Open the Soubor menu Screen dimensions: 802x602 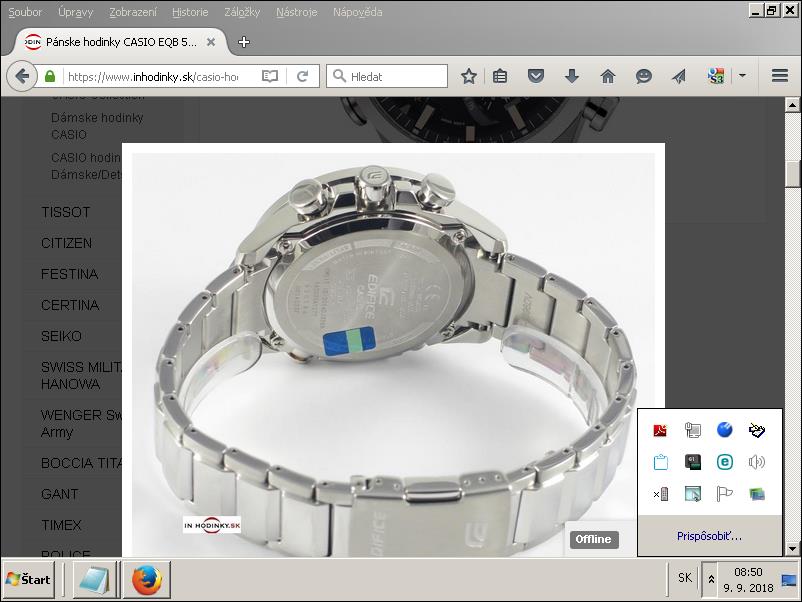25,12
